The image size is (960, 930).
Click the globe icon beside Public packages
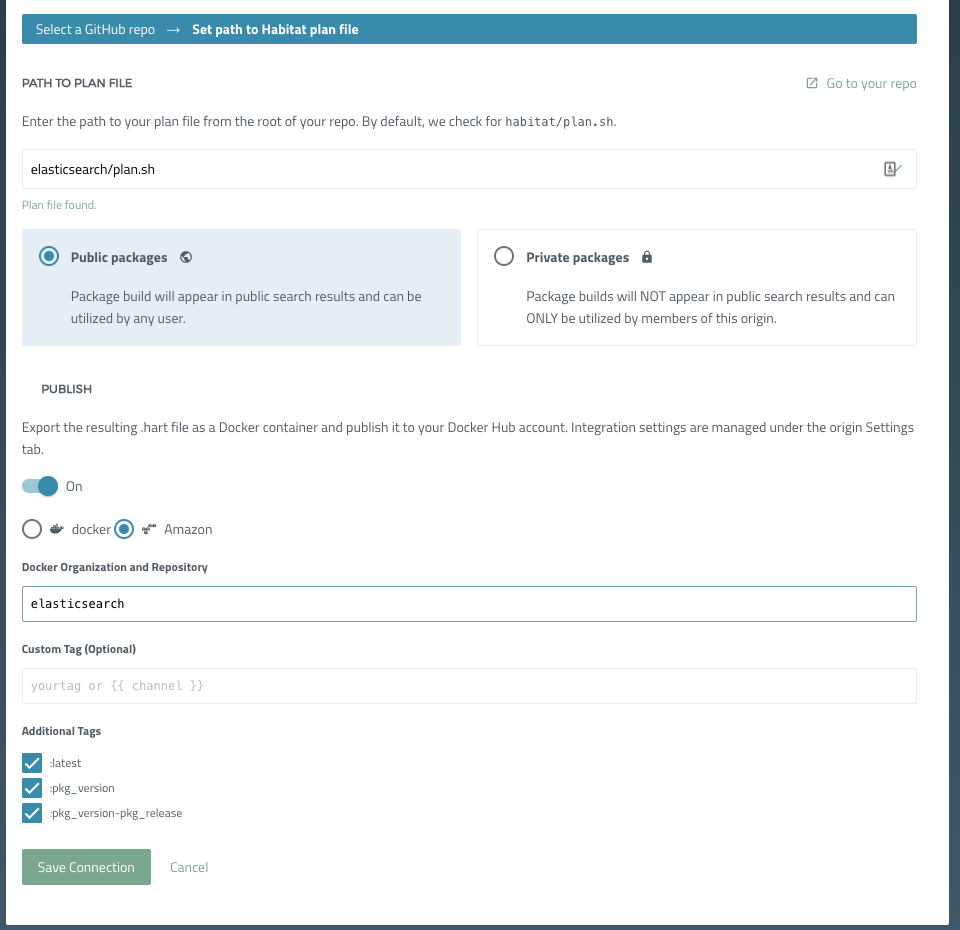(x=186, y=257)
